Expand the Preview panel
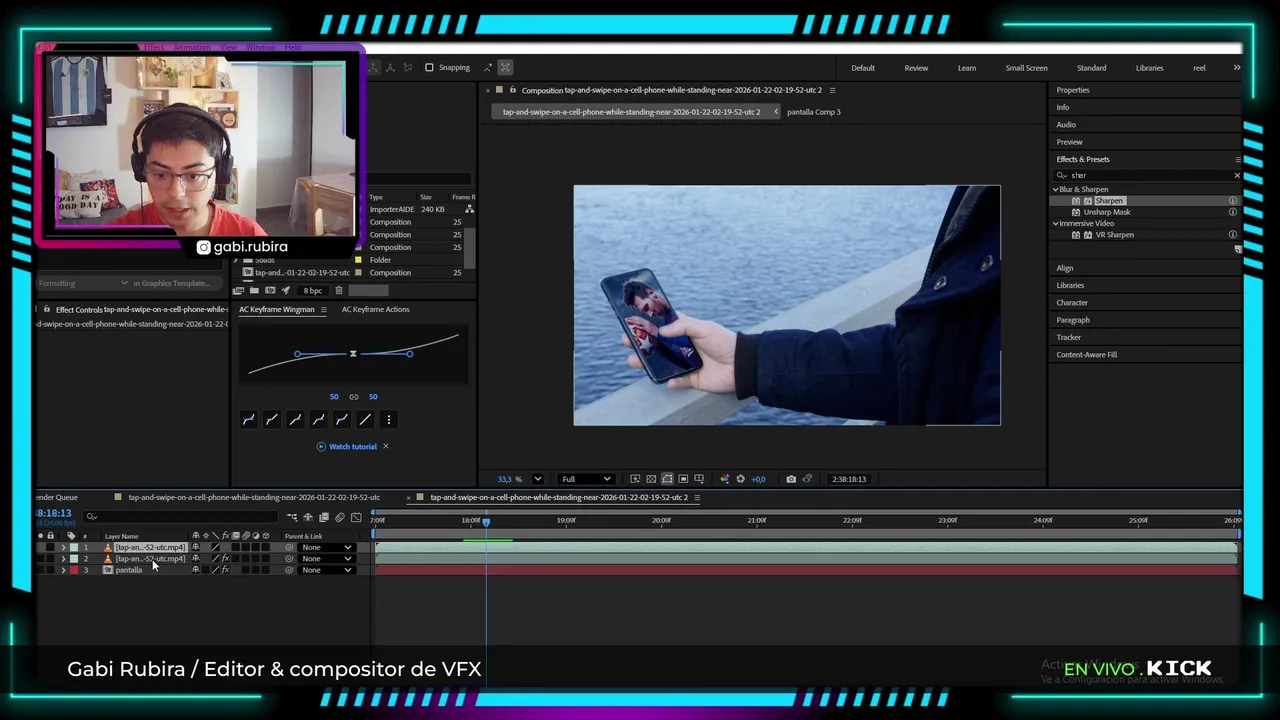1280x720 pixels. point(1069,142)
